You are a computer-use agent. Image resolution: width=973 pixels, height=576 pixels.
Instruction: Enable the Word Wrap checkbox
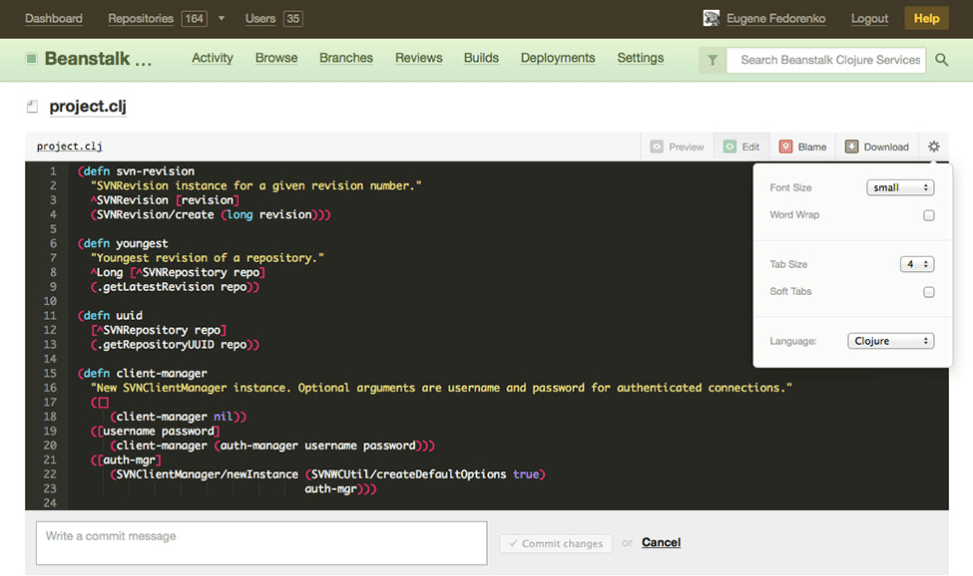tap(928, 215)
